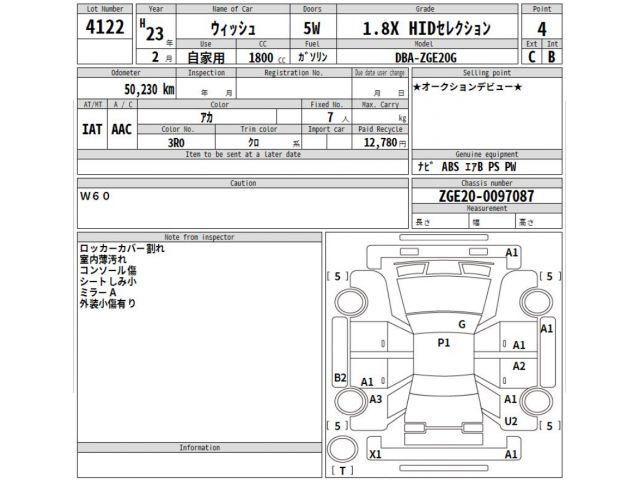The height and width of the screenshot is (480, 640).
Task: Click inspector note 外装小傷有り
Action: click(108, 303)
